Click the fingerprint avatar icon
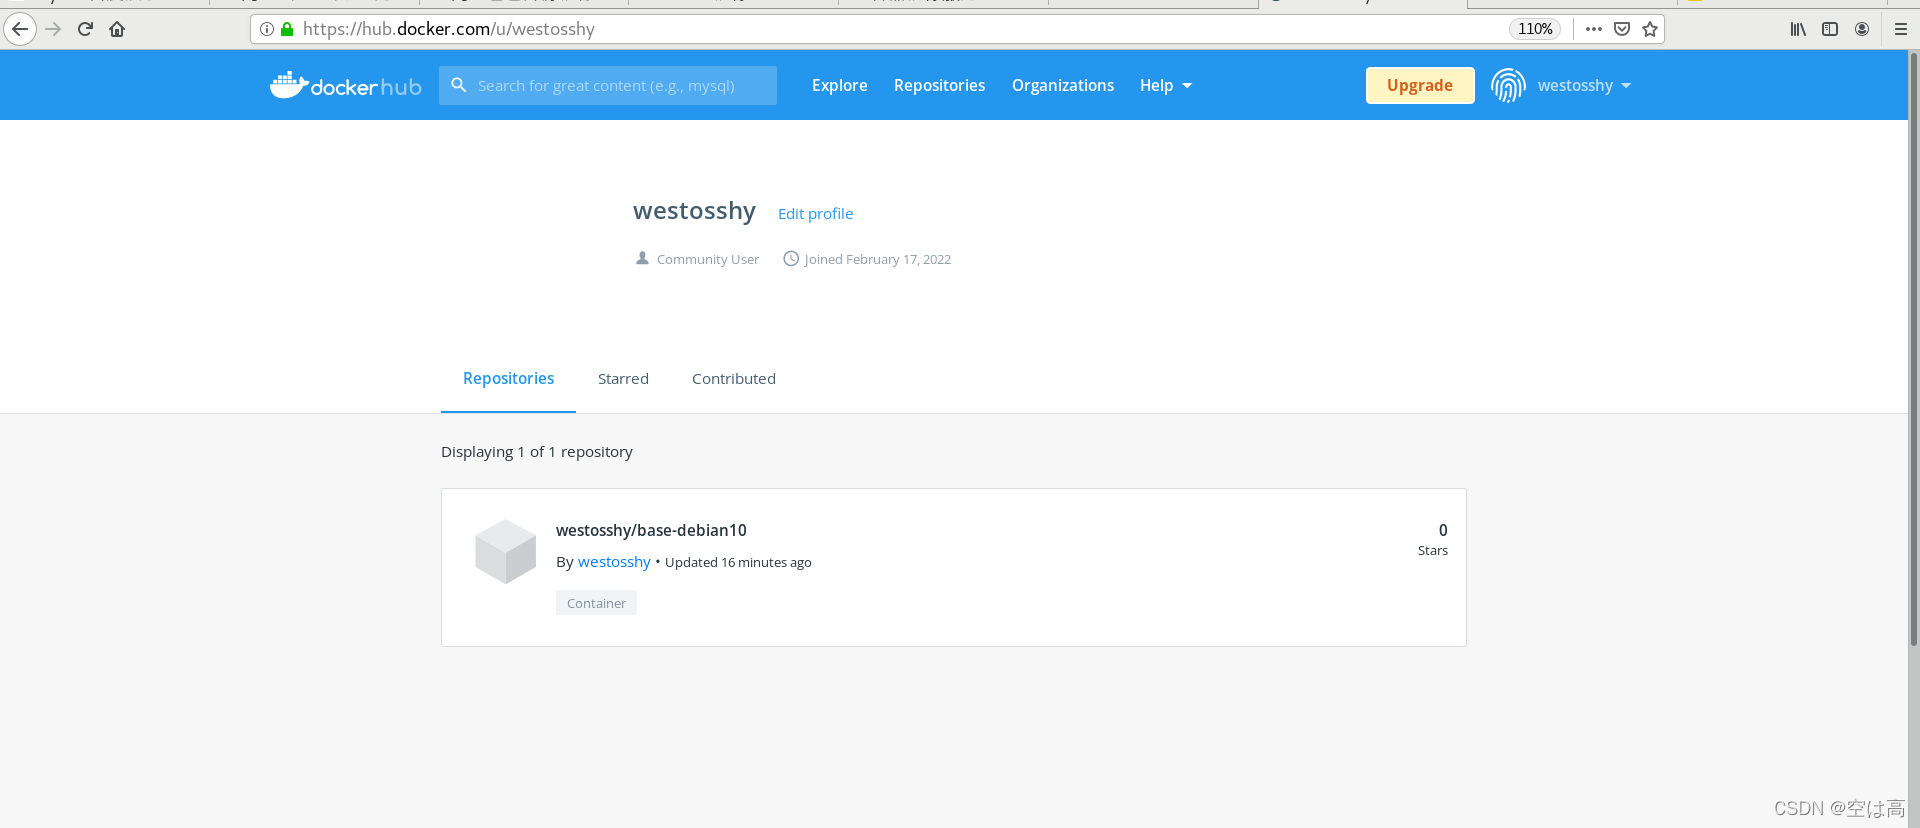 point(1508,86)
